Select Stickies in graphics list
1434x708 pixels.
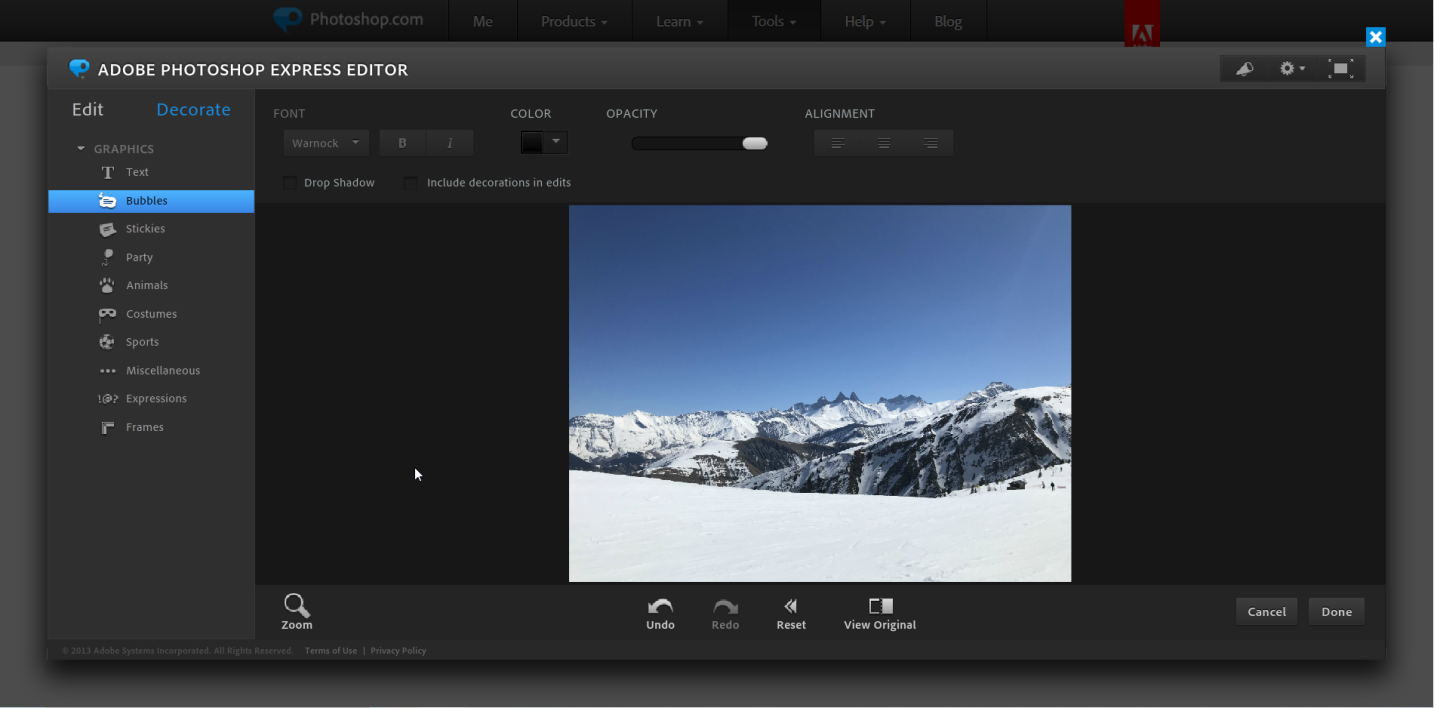[145, 229]
